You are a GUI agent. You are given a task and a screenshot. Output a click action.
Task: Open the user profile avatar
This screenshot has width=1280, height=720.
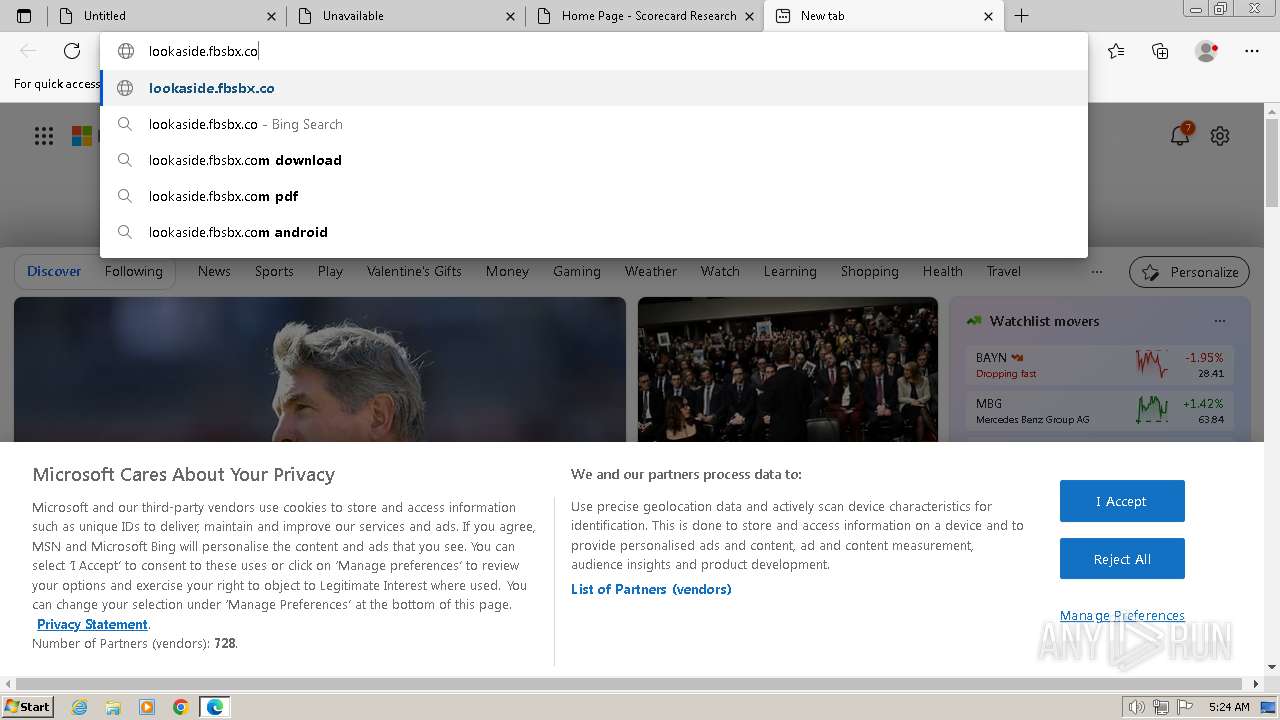point(1207,51)
